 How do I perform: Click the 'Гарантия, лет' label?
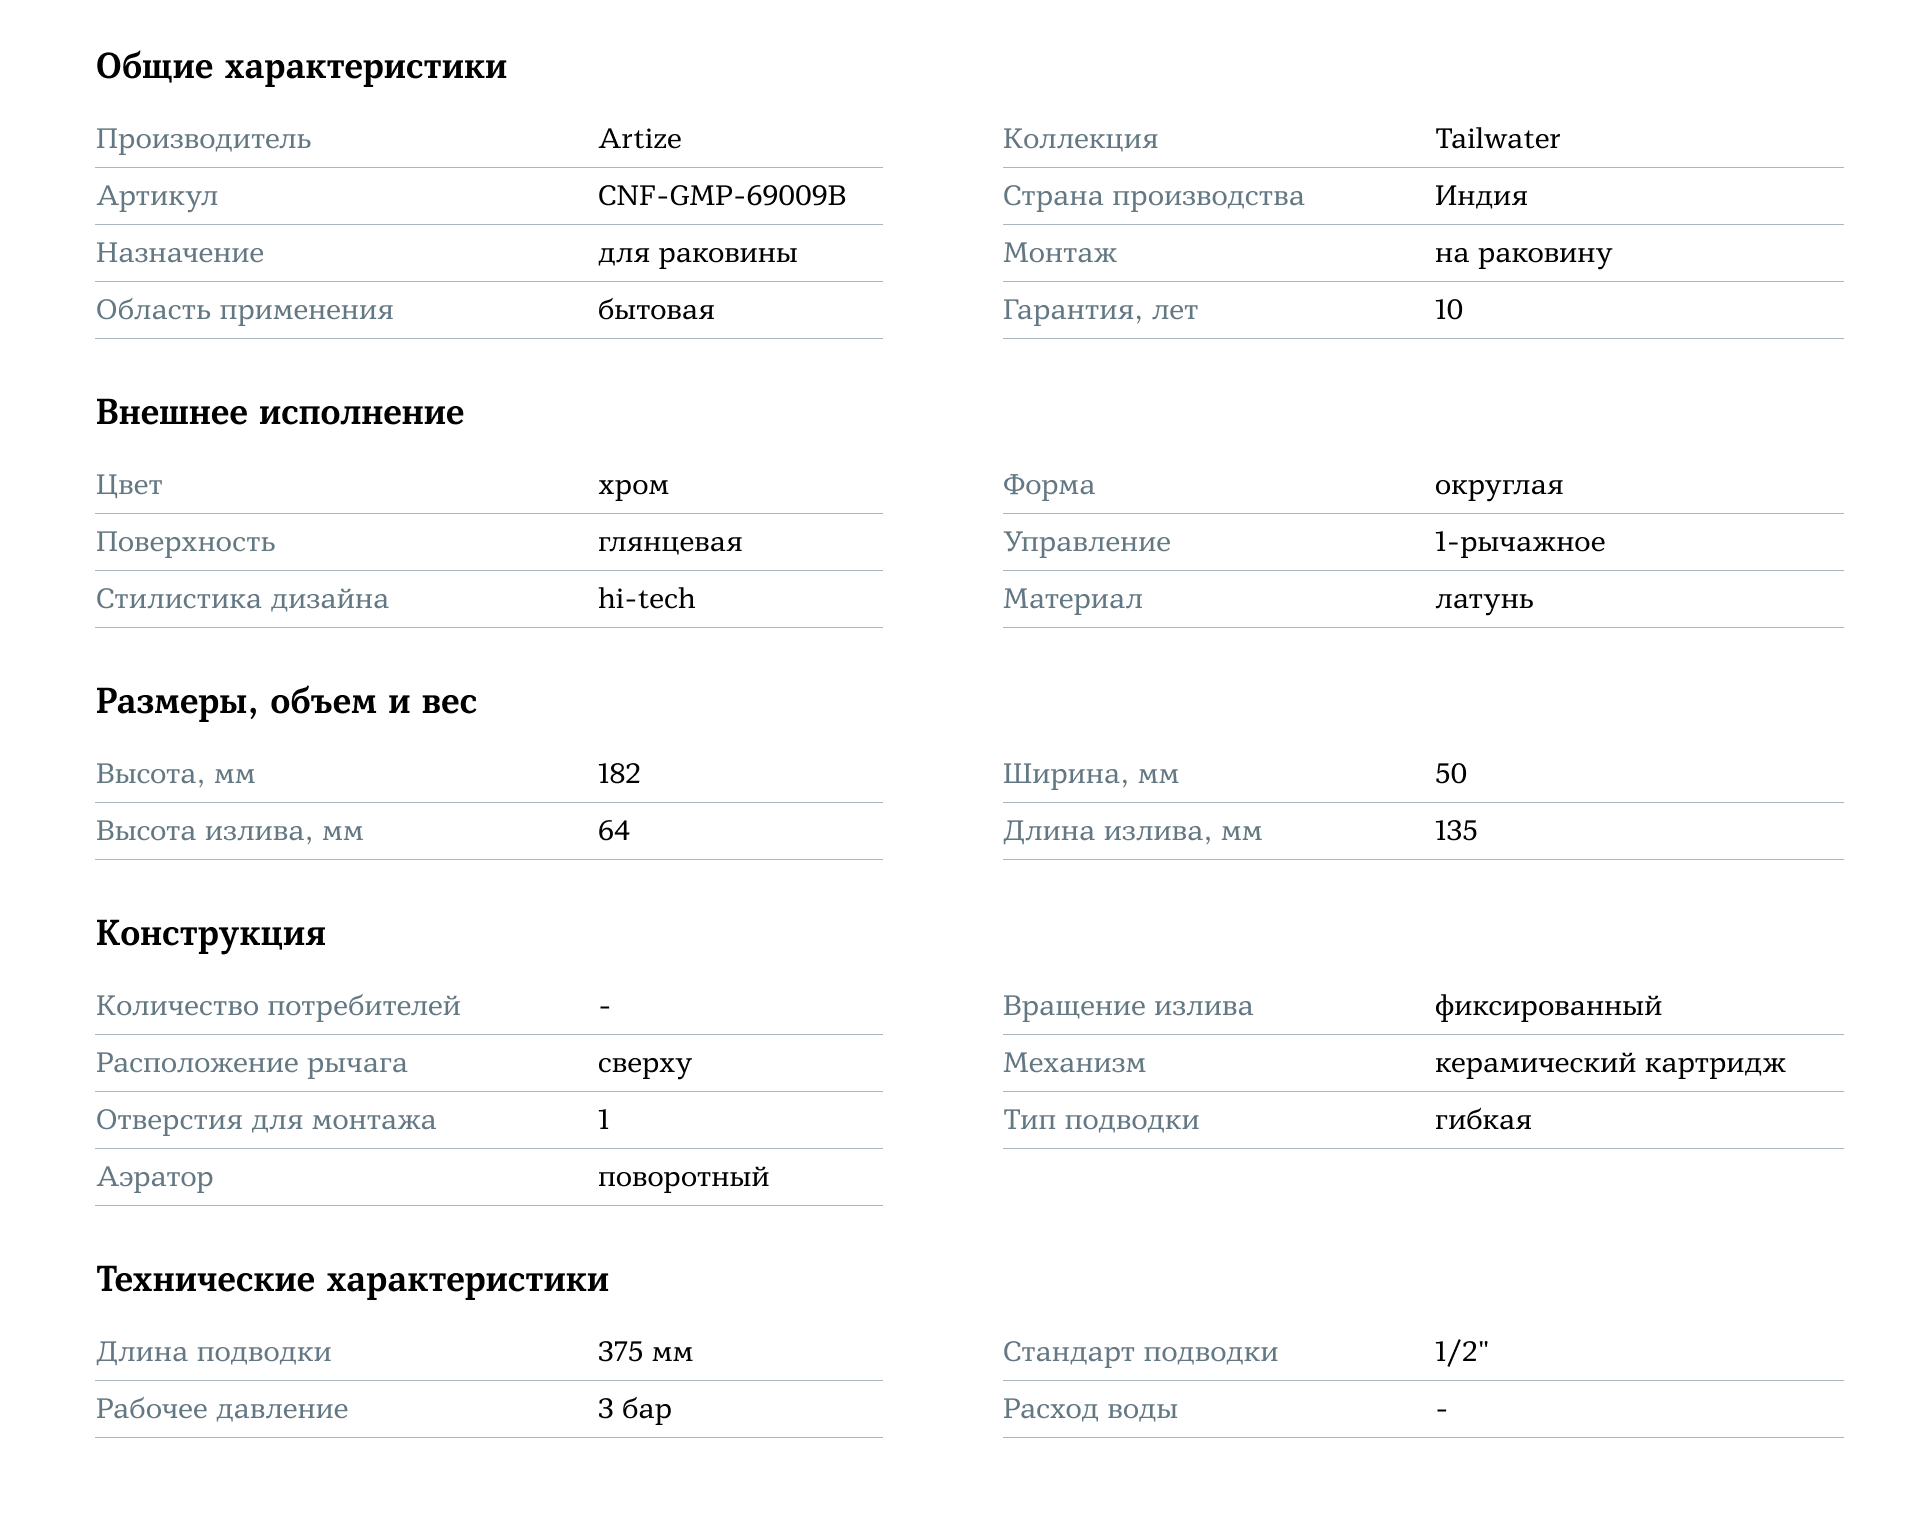[x=1100, y=311]
